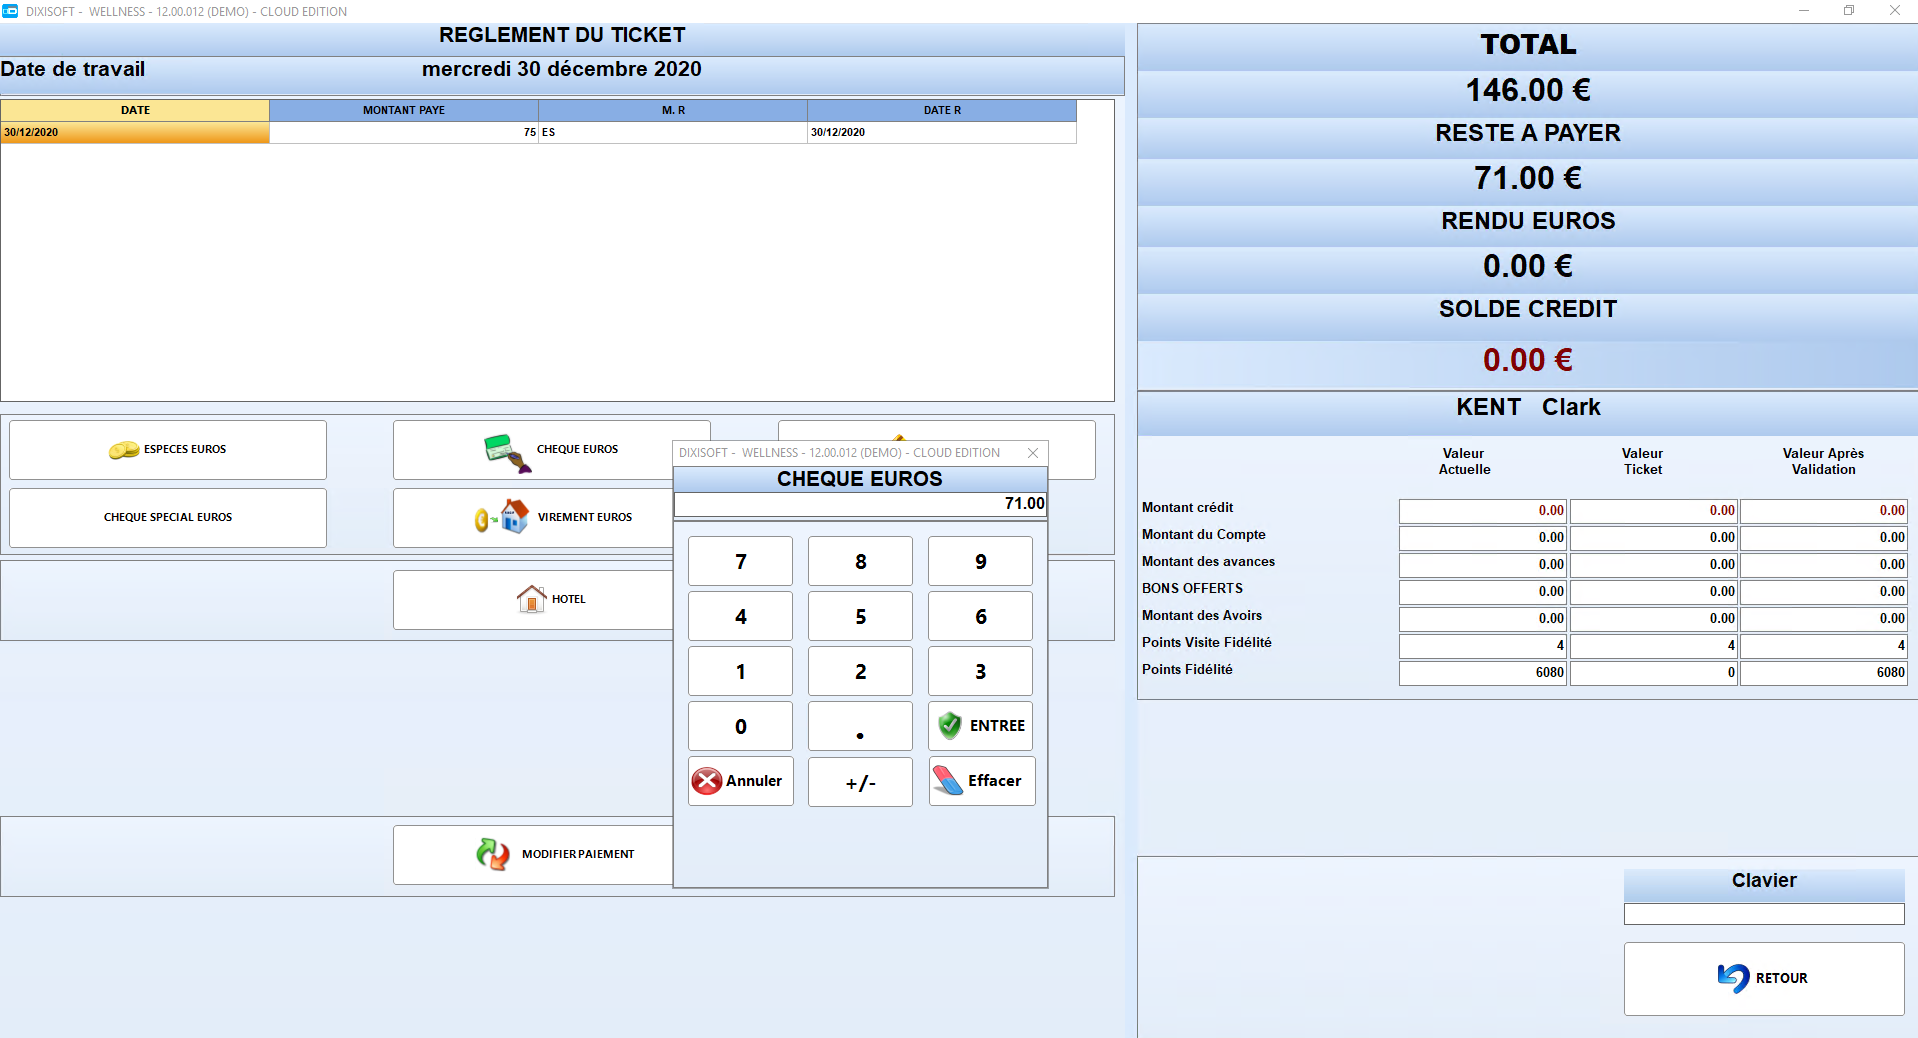Click the HOTEL house icon
Image resolution: width=1918 pixels, height=1038 pixels.
point(531,599)
